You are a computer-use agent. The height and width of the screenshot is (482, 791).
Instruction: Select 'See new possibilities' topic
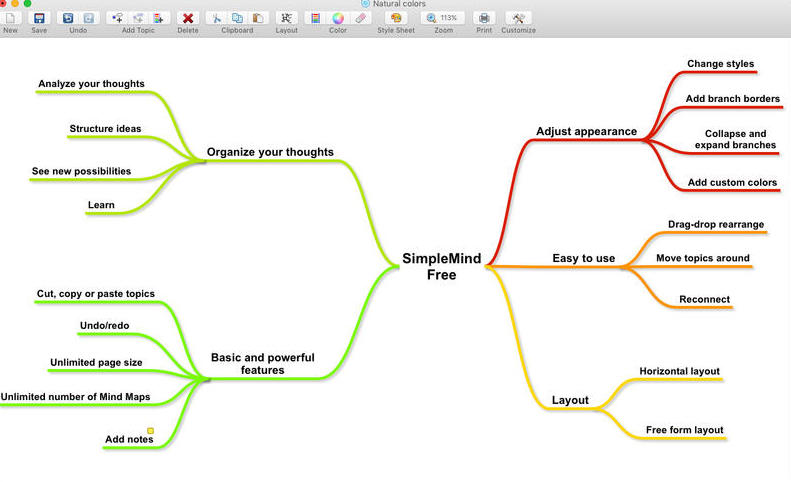81,171
